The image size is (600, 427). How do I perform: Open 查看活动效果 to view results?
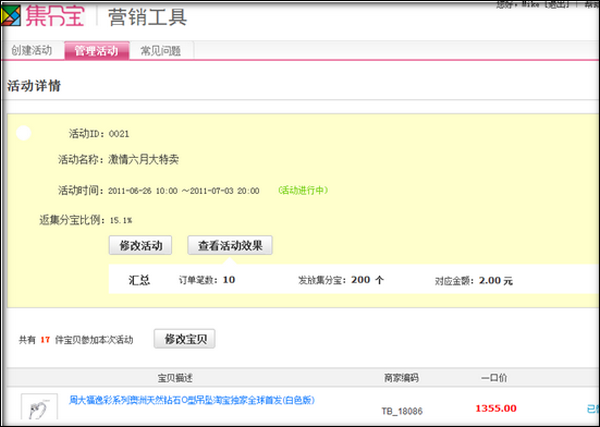click(x=230, y=245)
